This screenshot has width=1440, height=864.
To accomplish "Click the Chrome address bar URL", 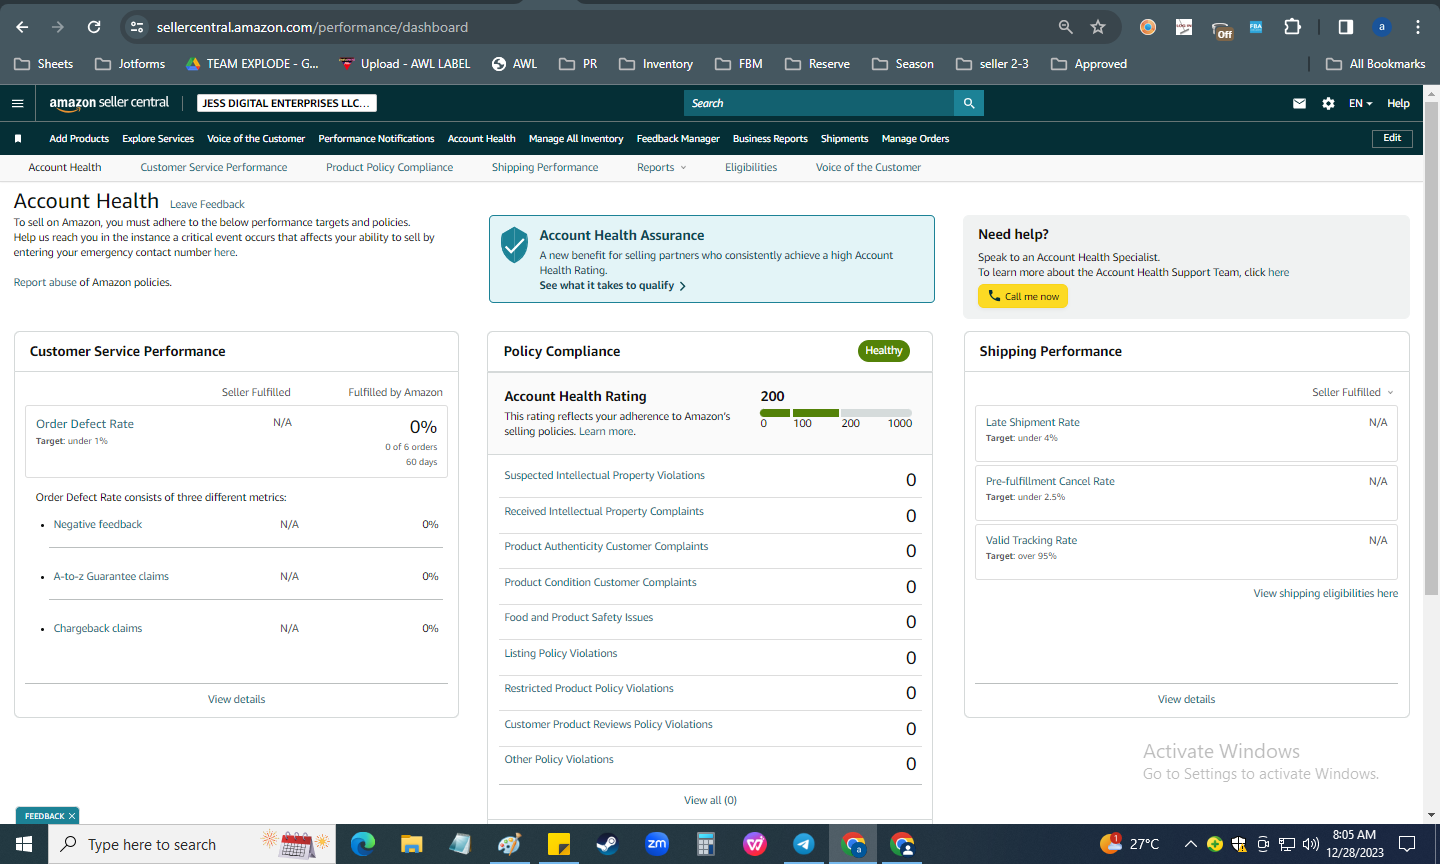I will tap(312, 27).
